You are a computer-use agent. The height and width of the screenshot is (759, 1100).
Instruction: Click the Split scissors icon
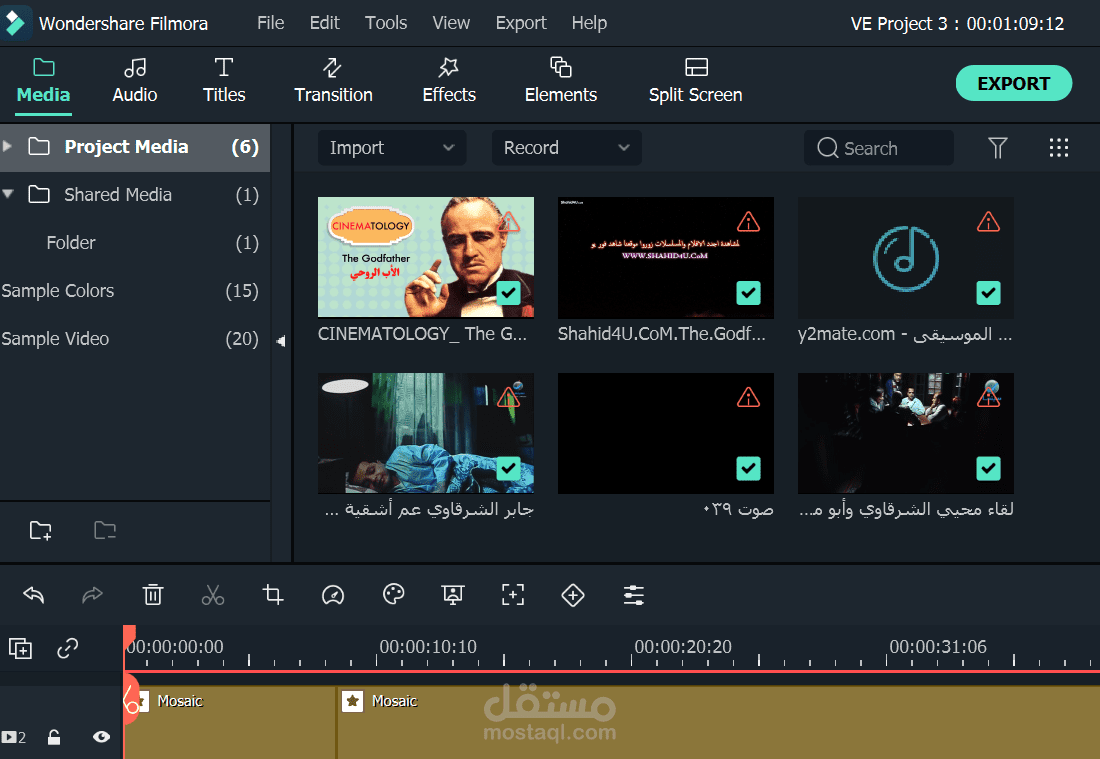[213, 595]
